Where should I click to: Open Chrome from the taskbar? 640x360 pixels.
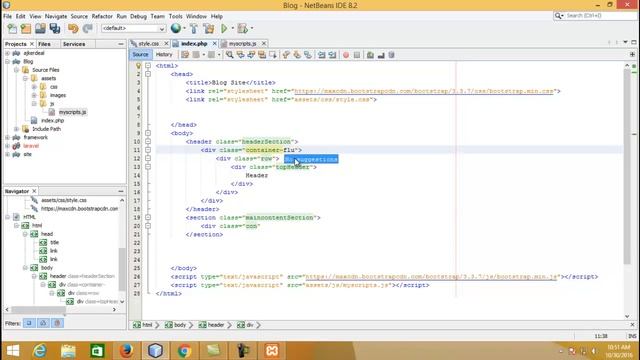pos(184,351)
